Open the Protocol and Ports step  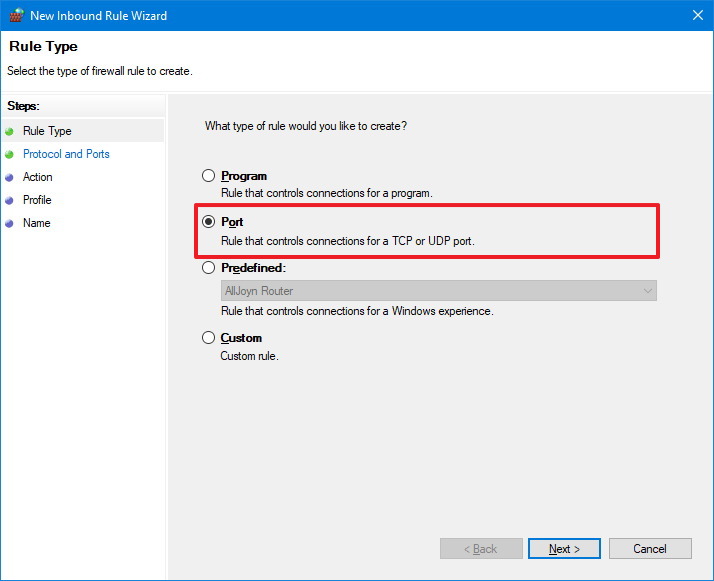click(66, 154)
